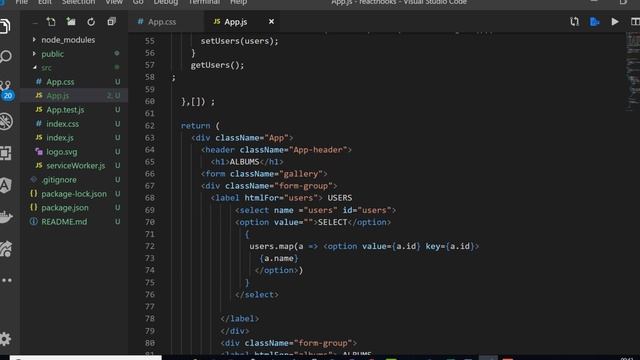Click line number 72 in the gutter
The image size is (640, 360).
(x=150, y=246)
